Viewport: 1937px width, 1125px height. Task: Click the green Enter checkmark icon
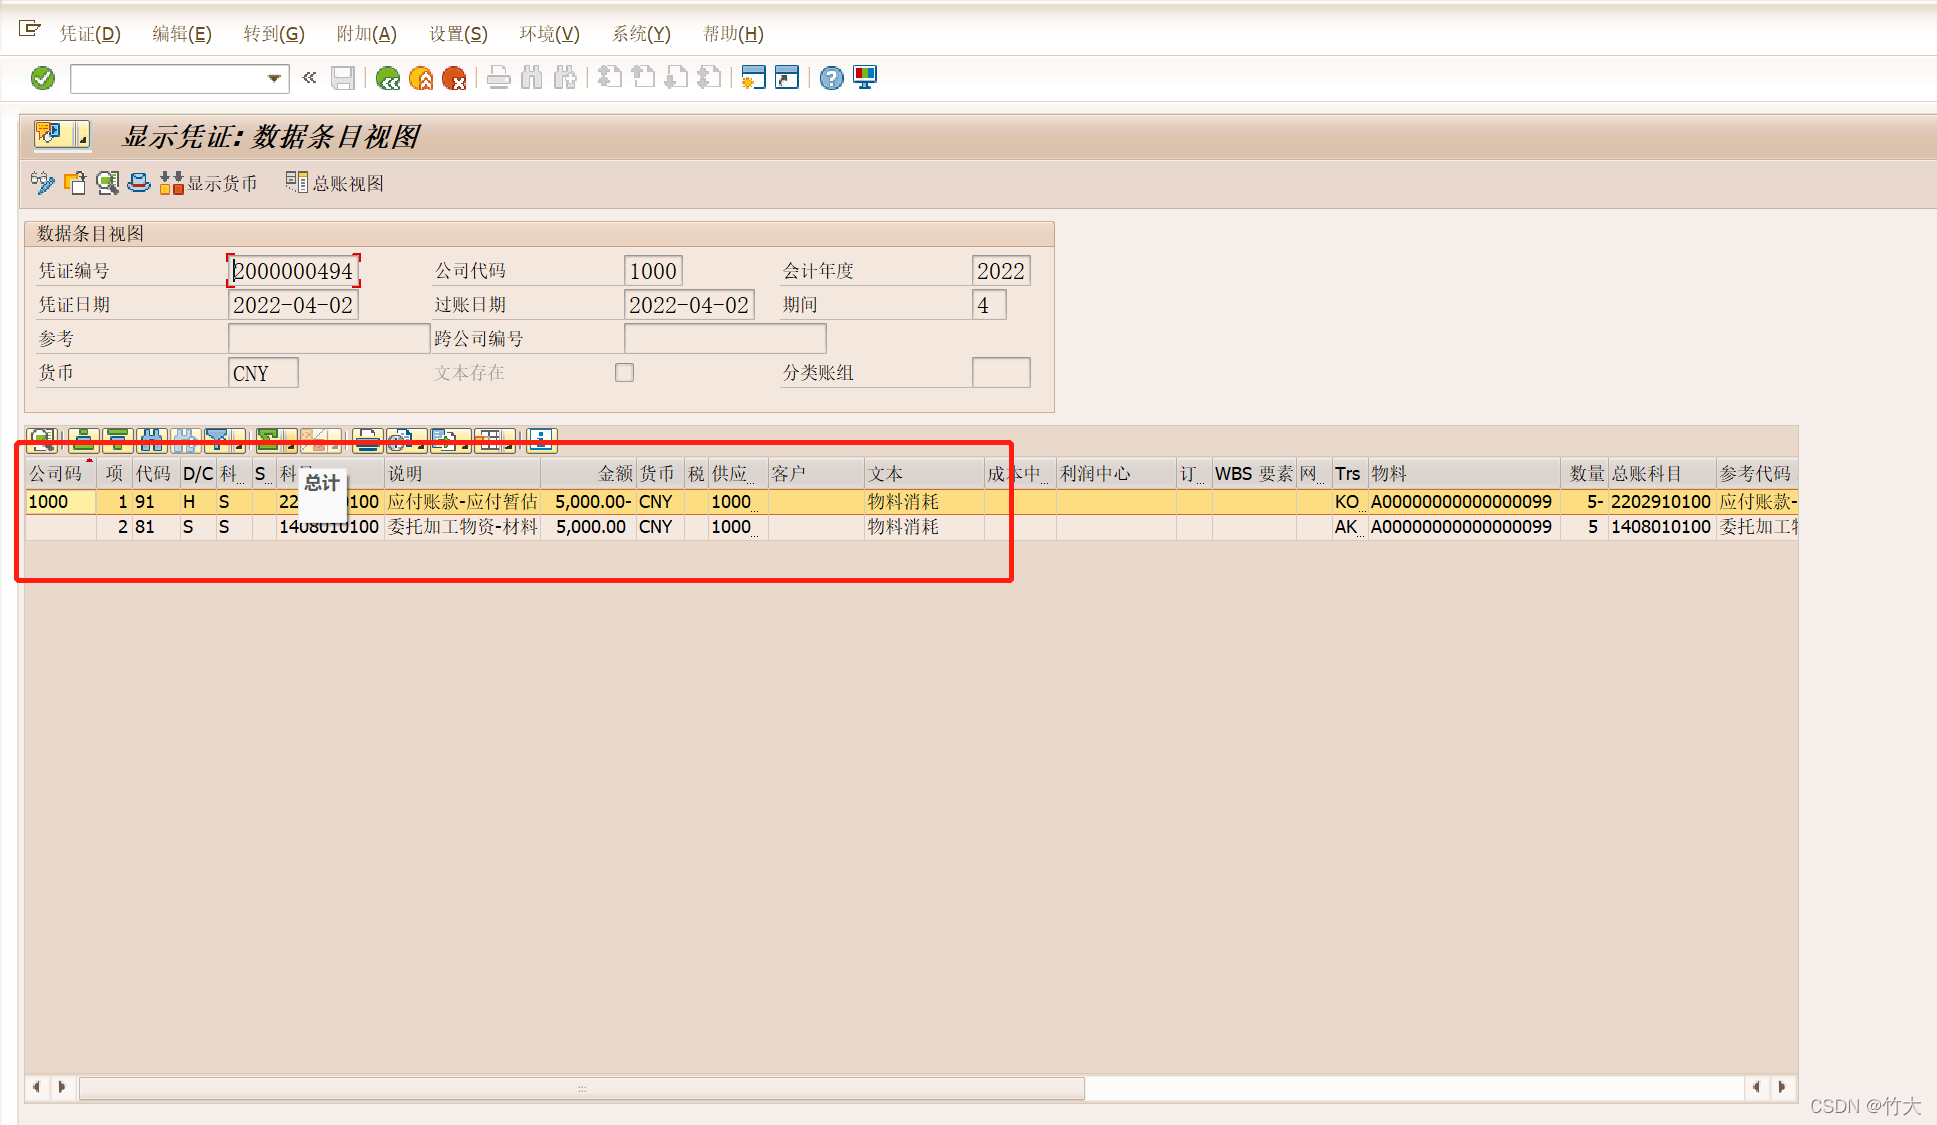pos(43,78)
